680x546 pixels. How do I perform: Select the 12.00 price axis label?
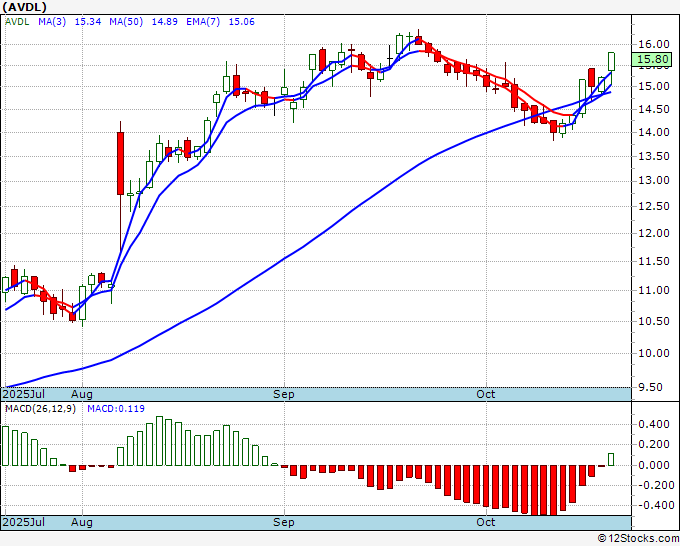(654, 233)
